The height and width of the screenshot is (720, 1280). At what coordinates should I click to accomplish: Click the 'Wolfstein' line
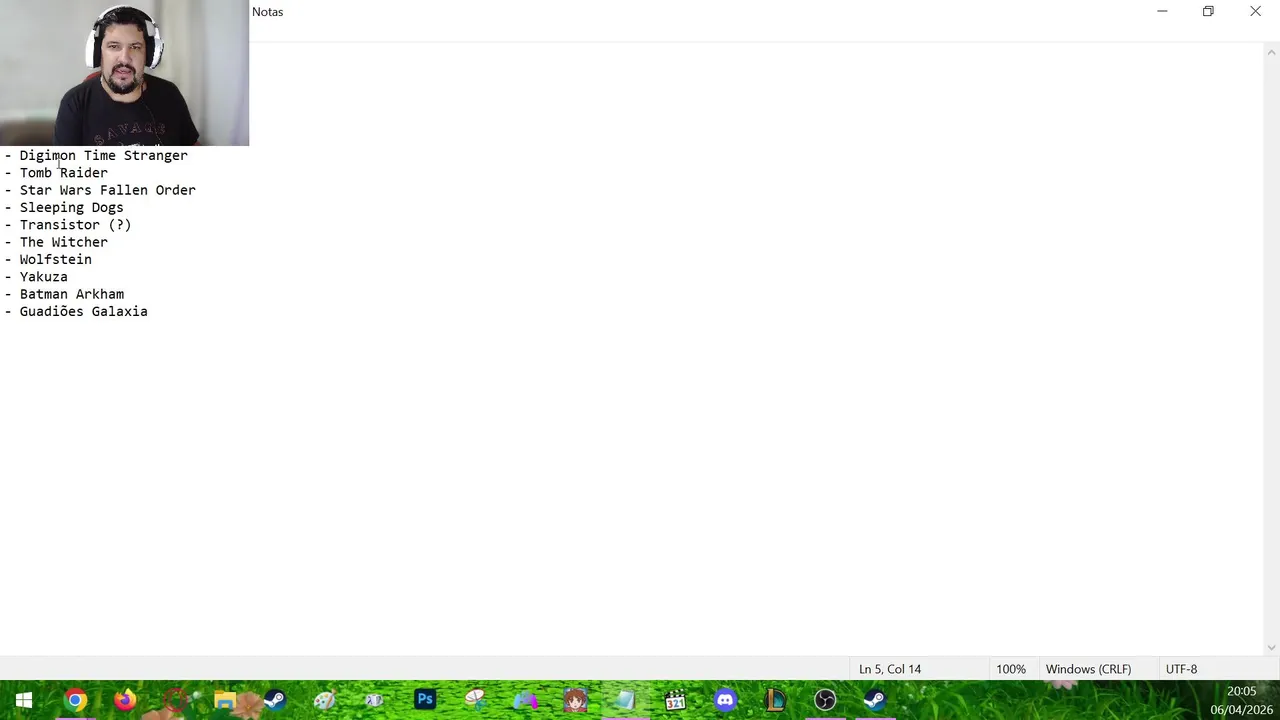pos(56,260)
